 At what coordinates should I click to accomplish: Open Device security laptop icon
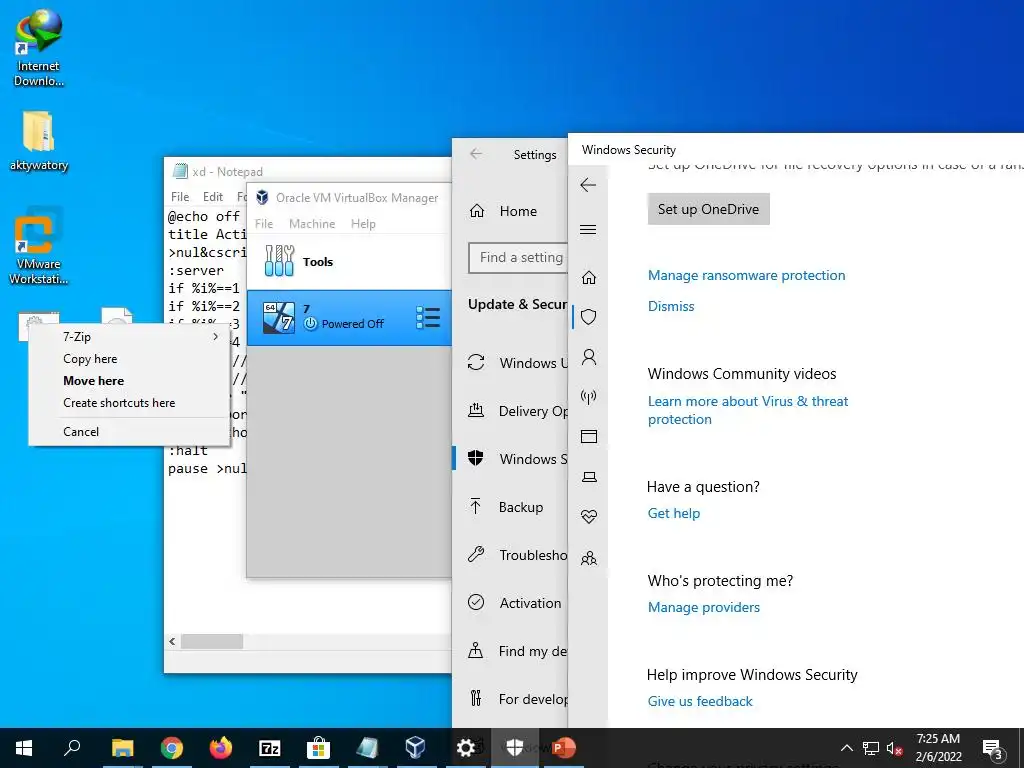tap(588, 477)
